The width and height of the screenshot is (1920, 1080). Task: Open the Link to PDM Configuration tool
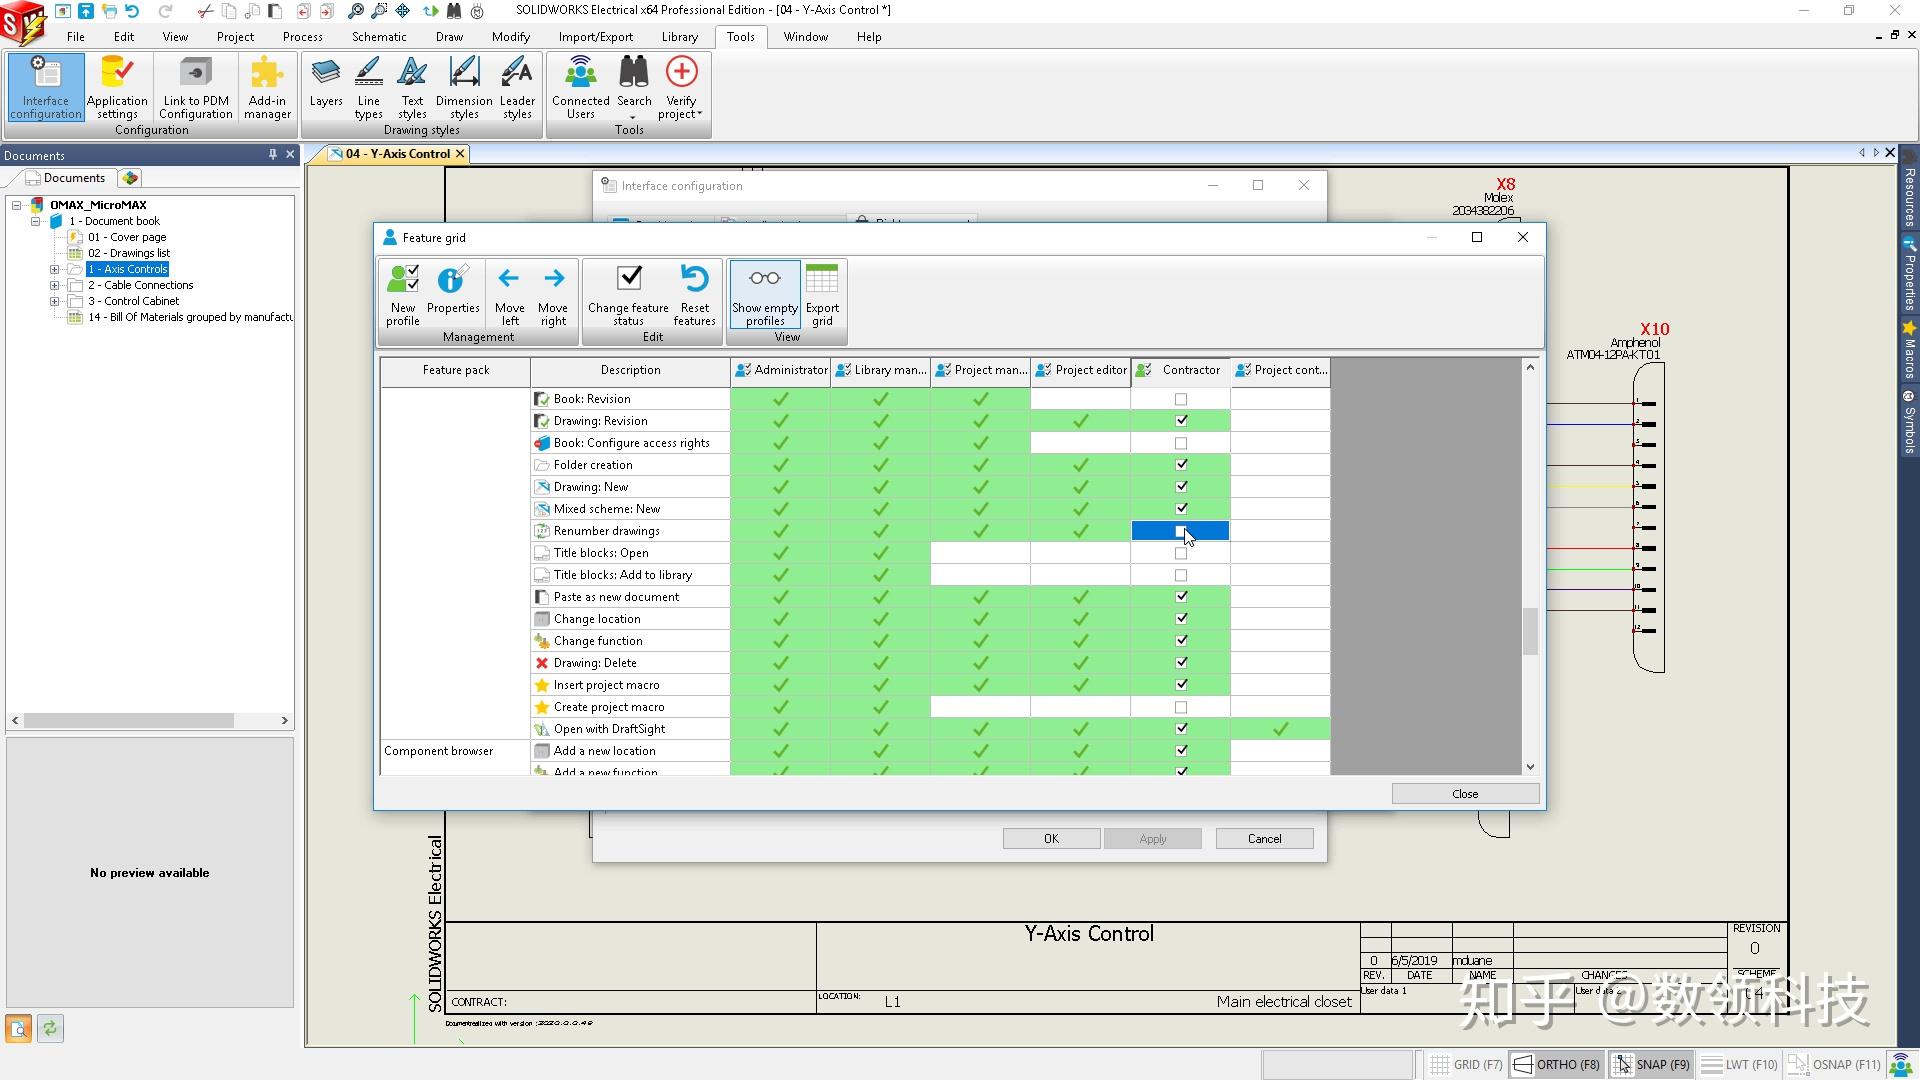(195, 88)
